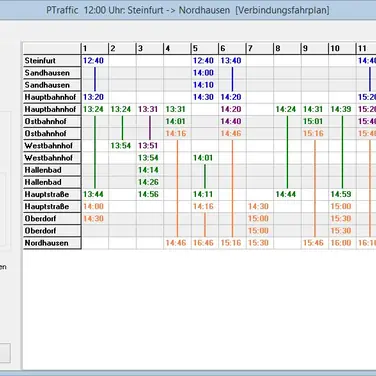Select the 14:39 Hauptbahnhof cell
Screen dimensions: 376x376
point(342,109)
